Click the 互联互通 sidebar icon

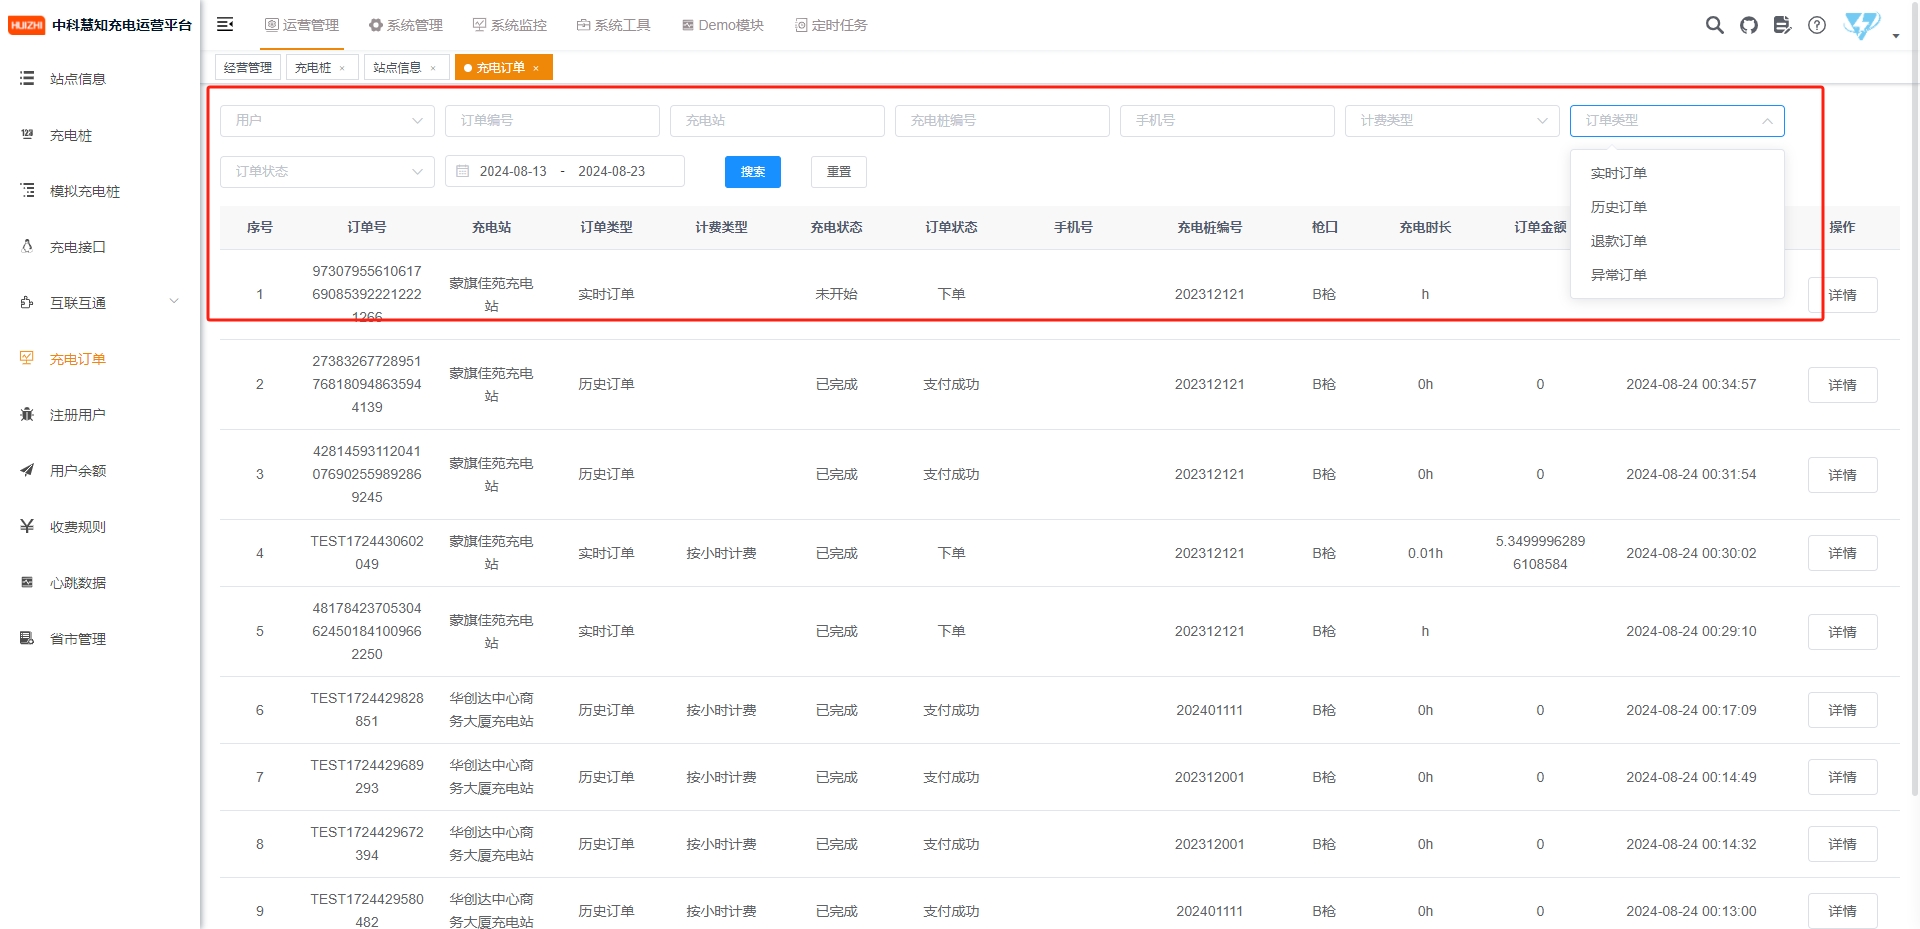pyautogui.click(x=27, y=302)
